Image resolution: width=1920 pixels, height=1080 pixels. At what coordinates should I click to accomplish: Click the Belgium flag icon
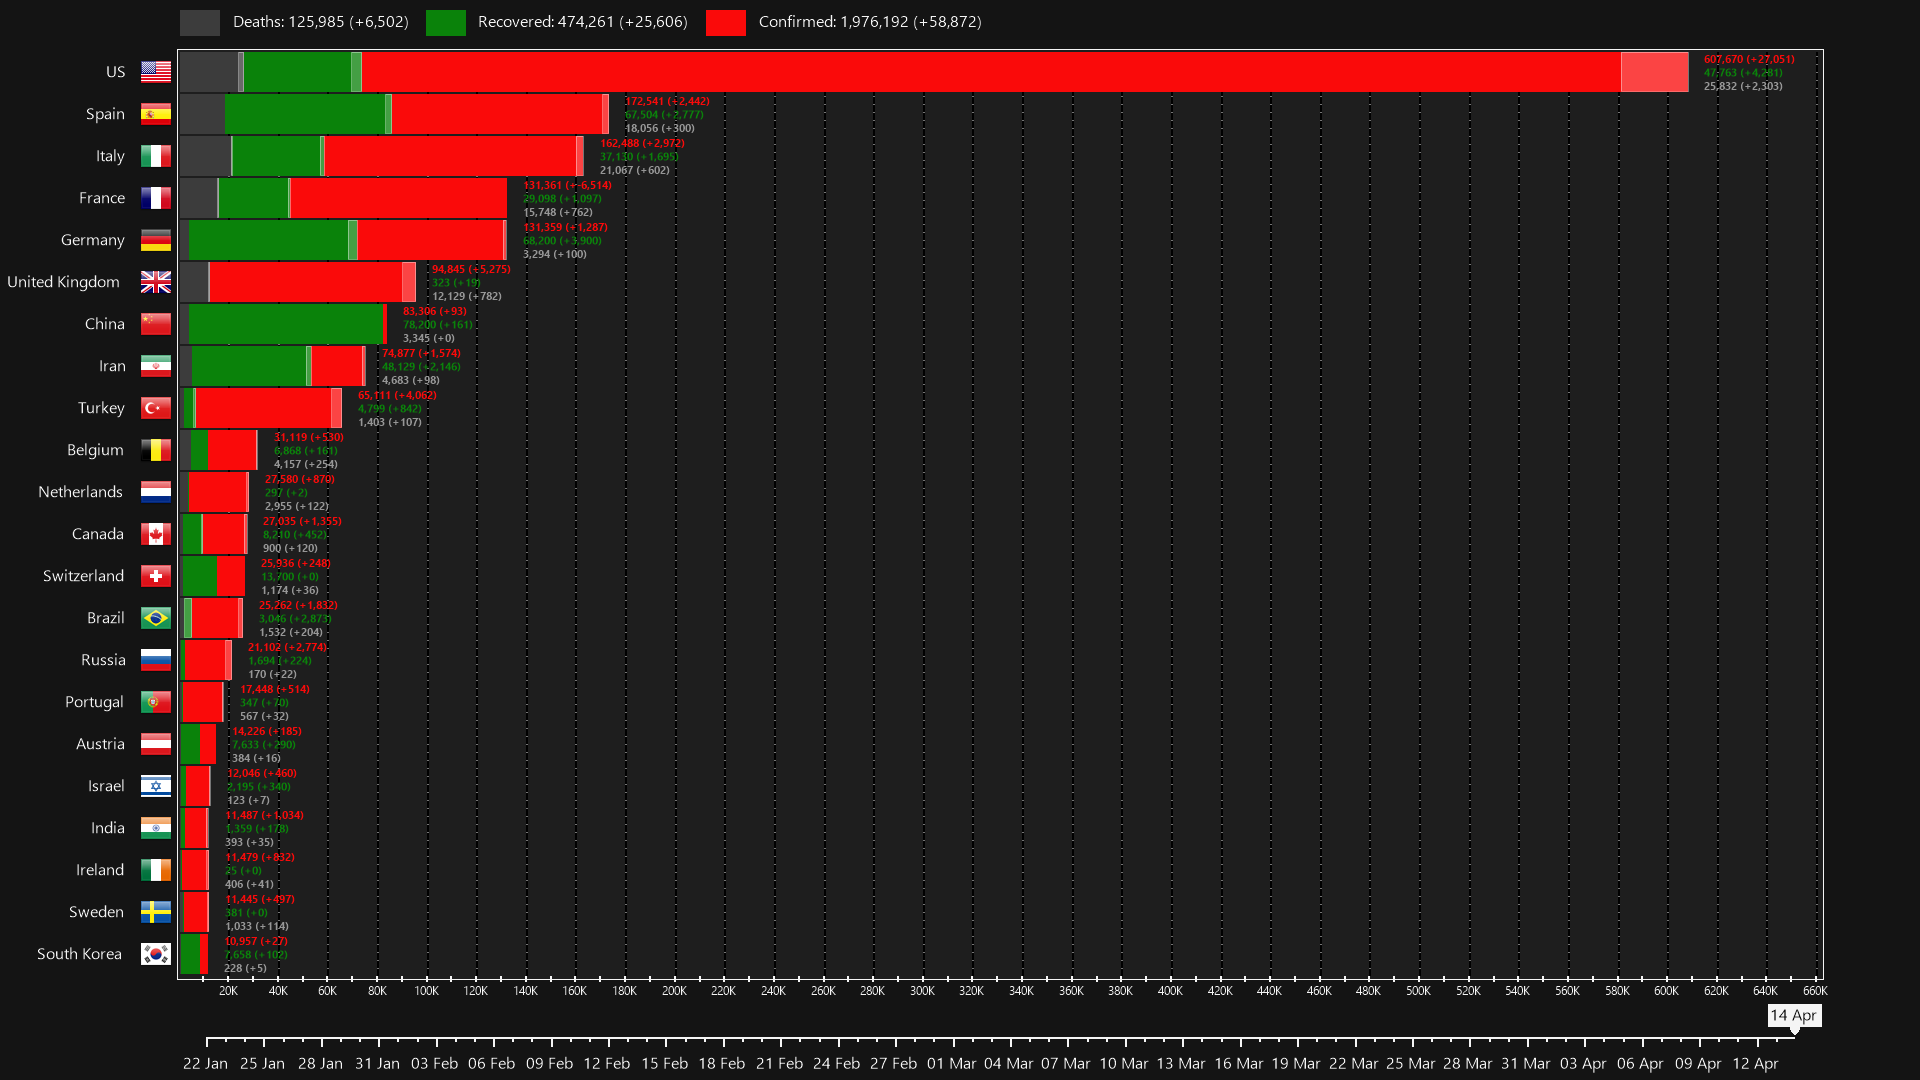(x=156, y=450)
